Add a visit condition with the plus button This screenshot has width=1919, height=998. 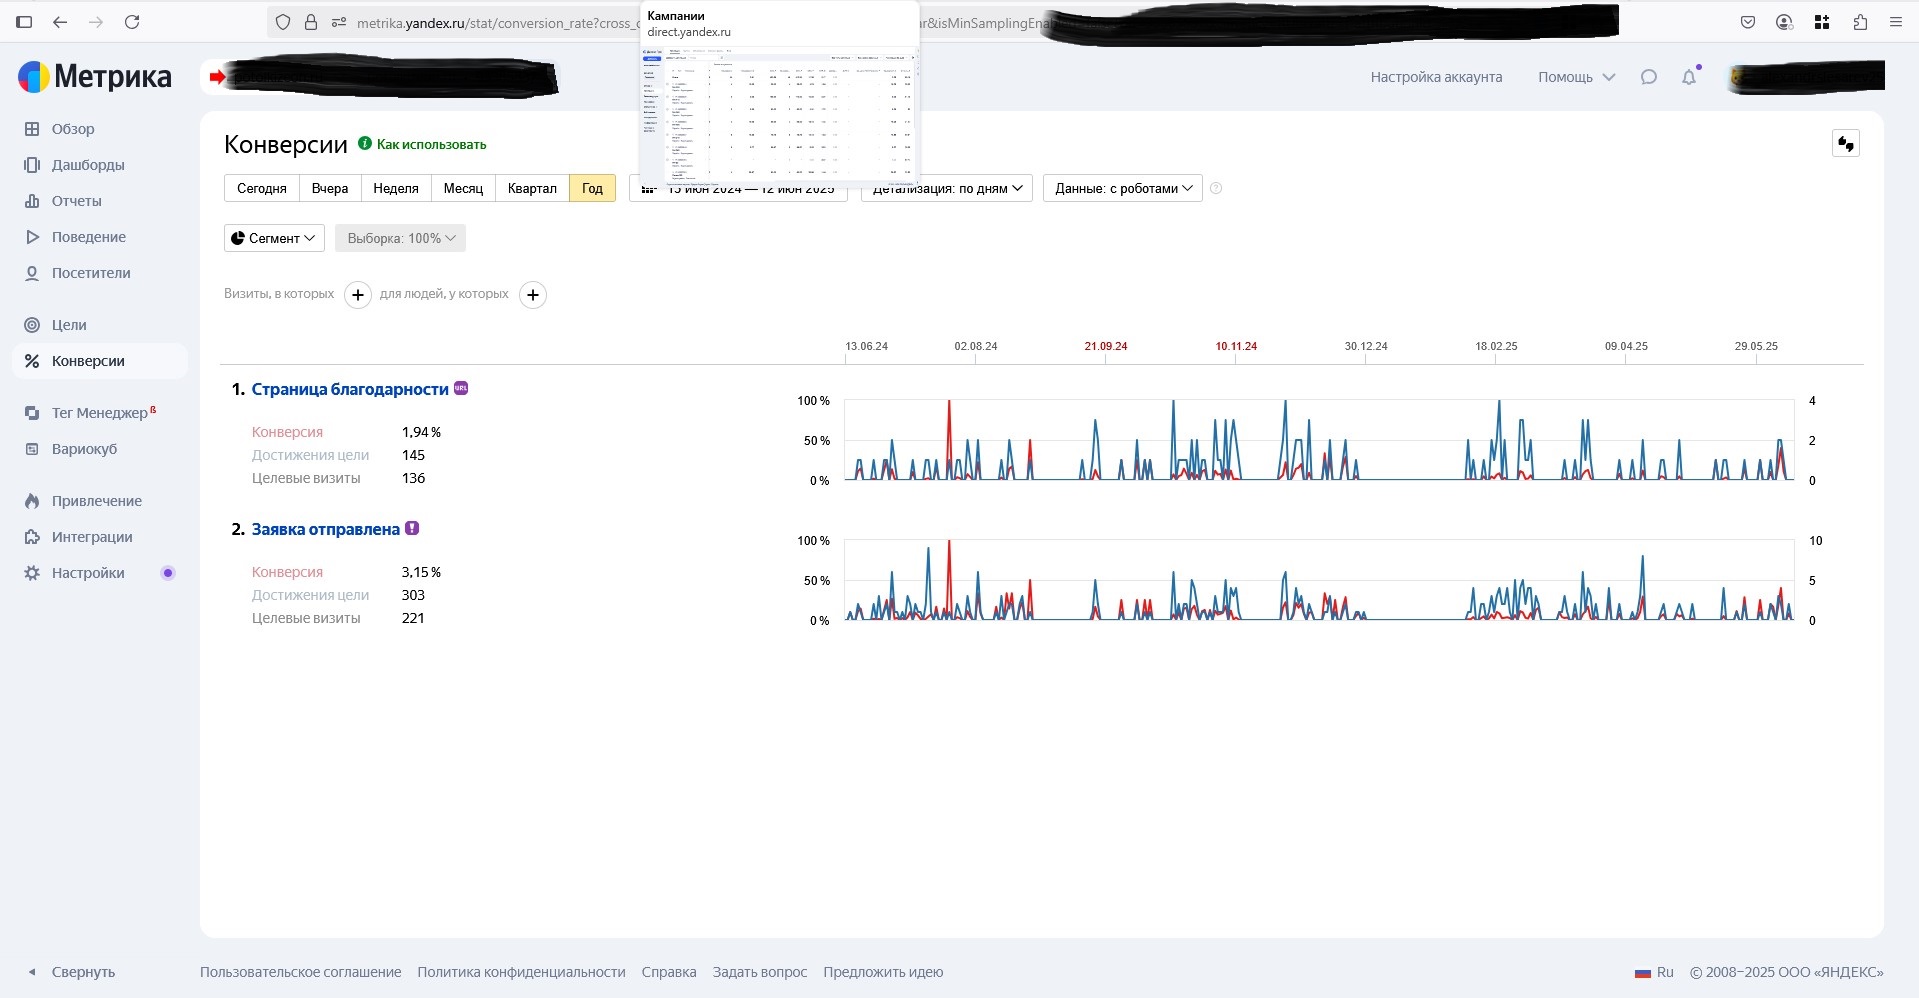pos(358,295)
